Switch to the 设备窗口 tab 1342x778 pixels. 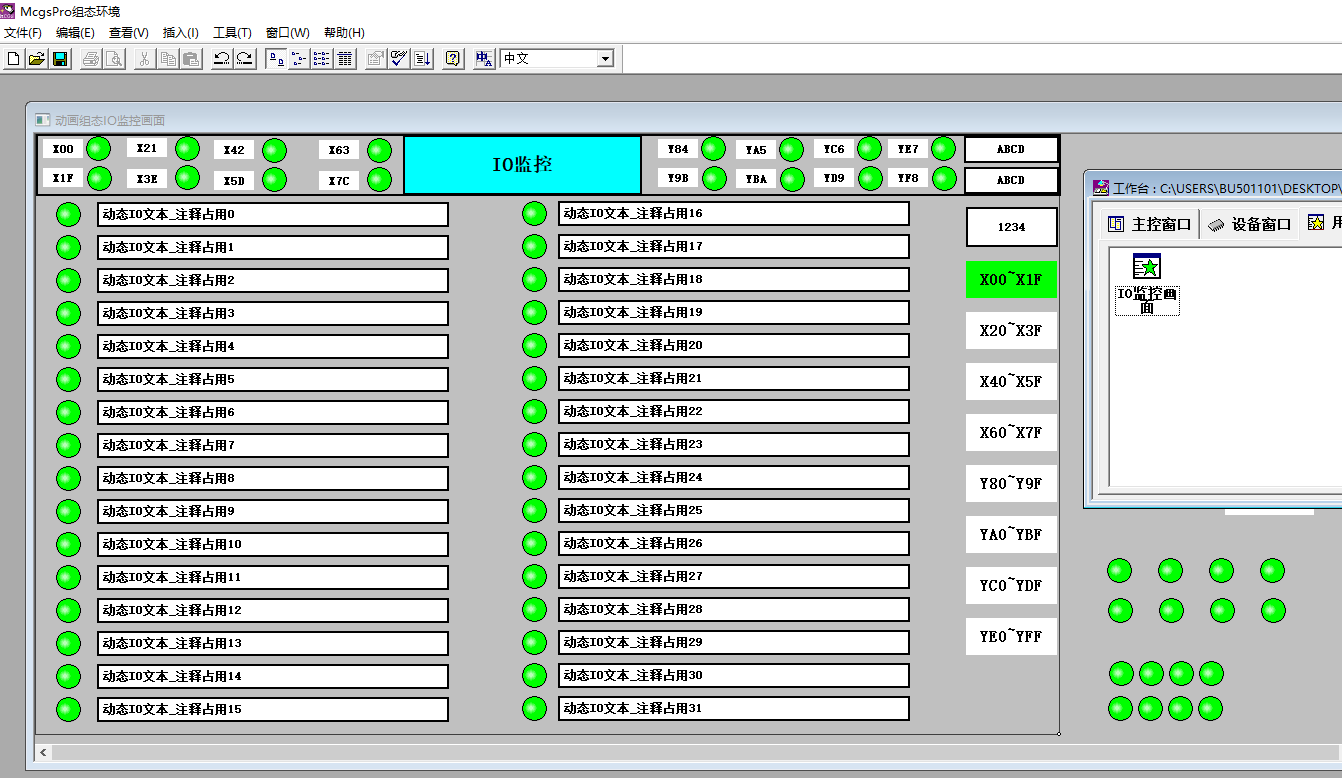(1250, 224)
